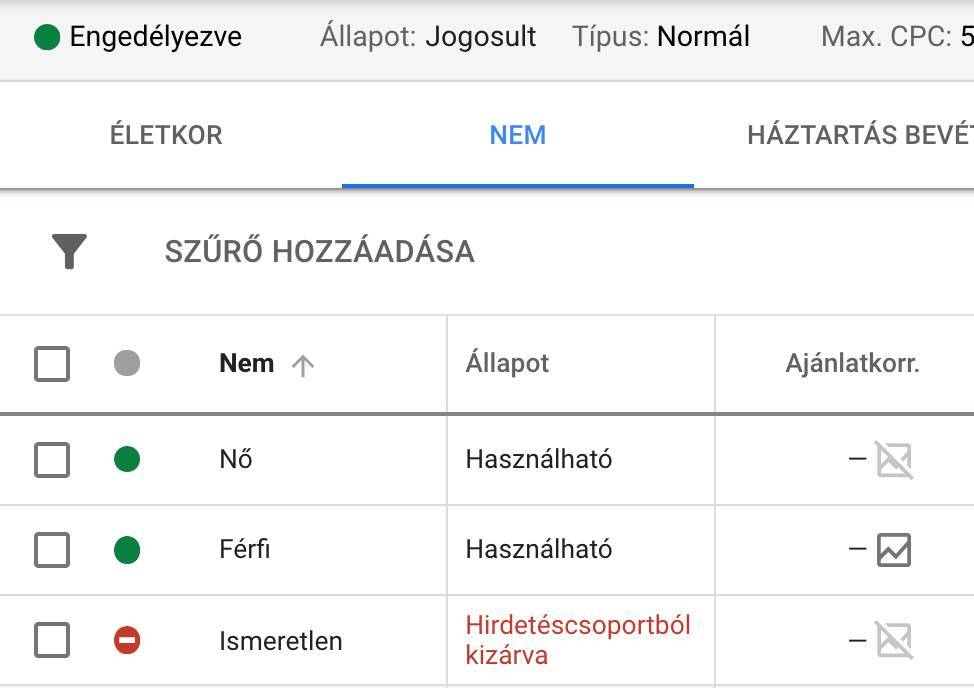Click the green status dot for Nő
Viewport: 974px width, 688px height.
click(127, 459)
